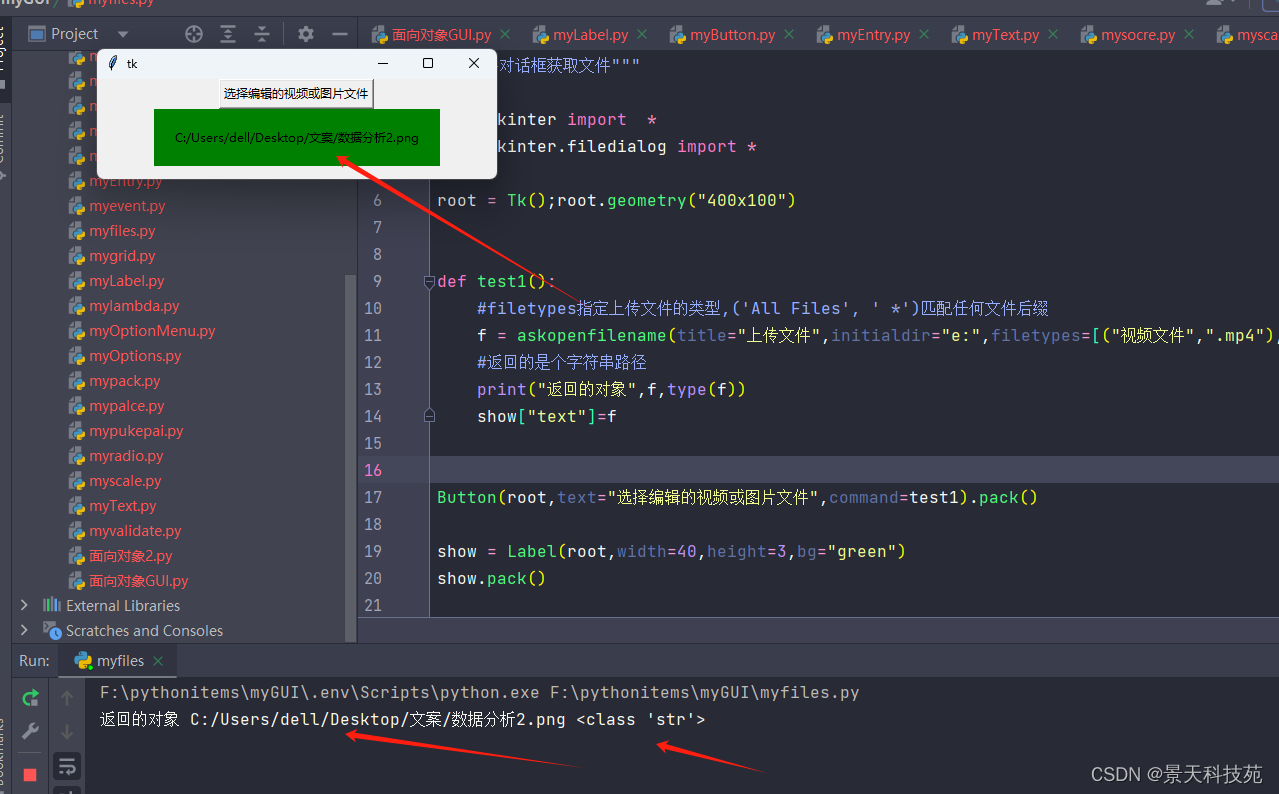The height and width of the screenshot is (794, 1279).
Task: Open mygrid.py in Project tree
Action: (x=122, y=256)
